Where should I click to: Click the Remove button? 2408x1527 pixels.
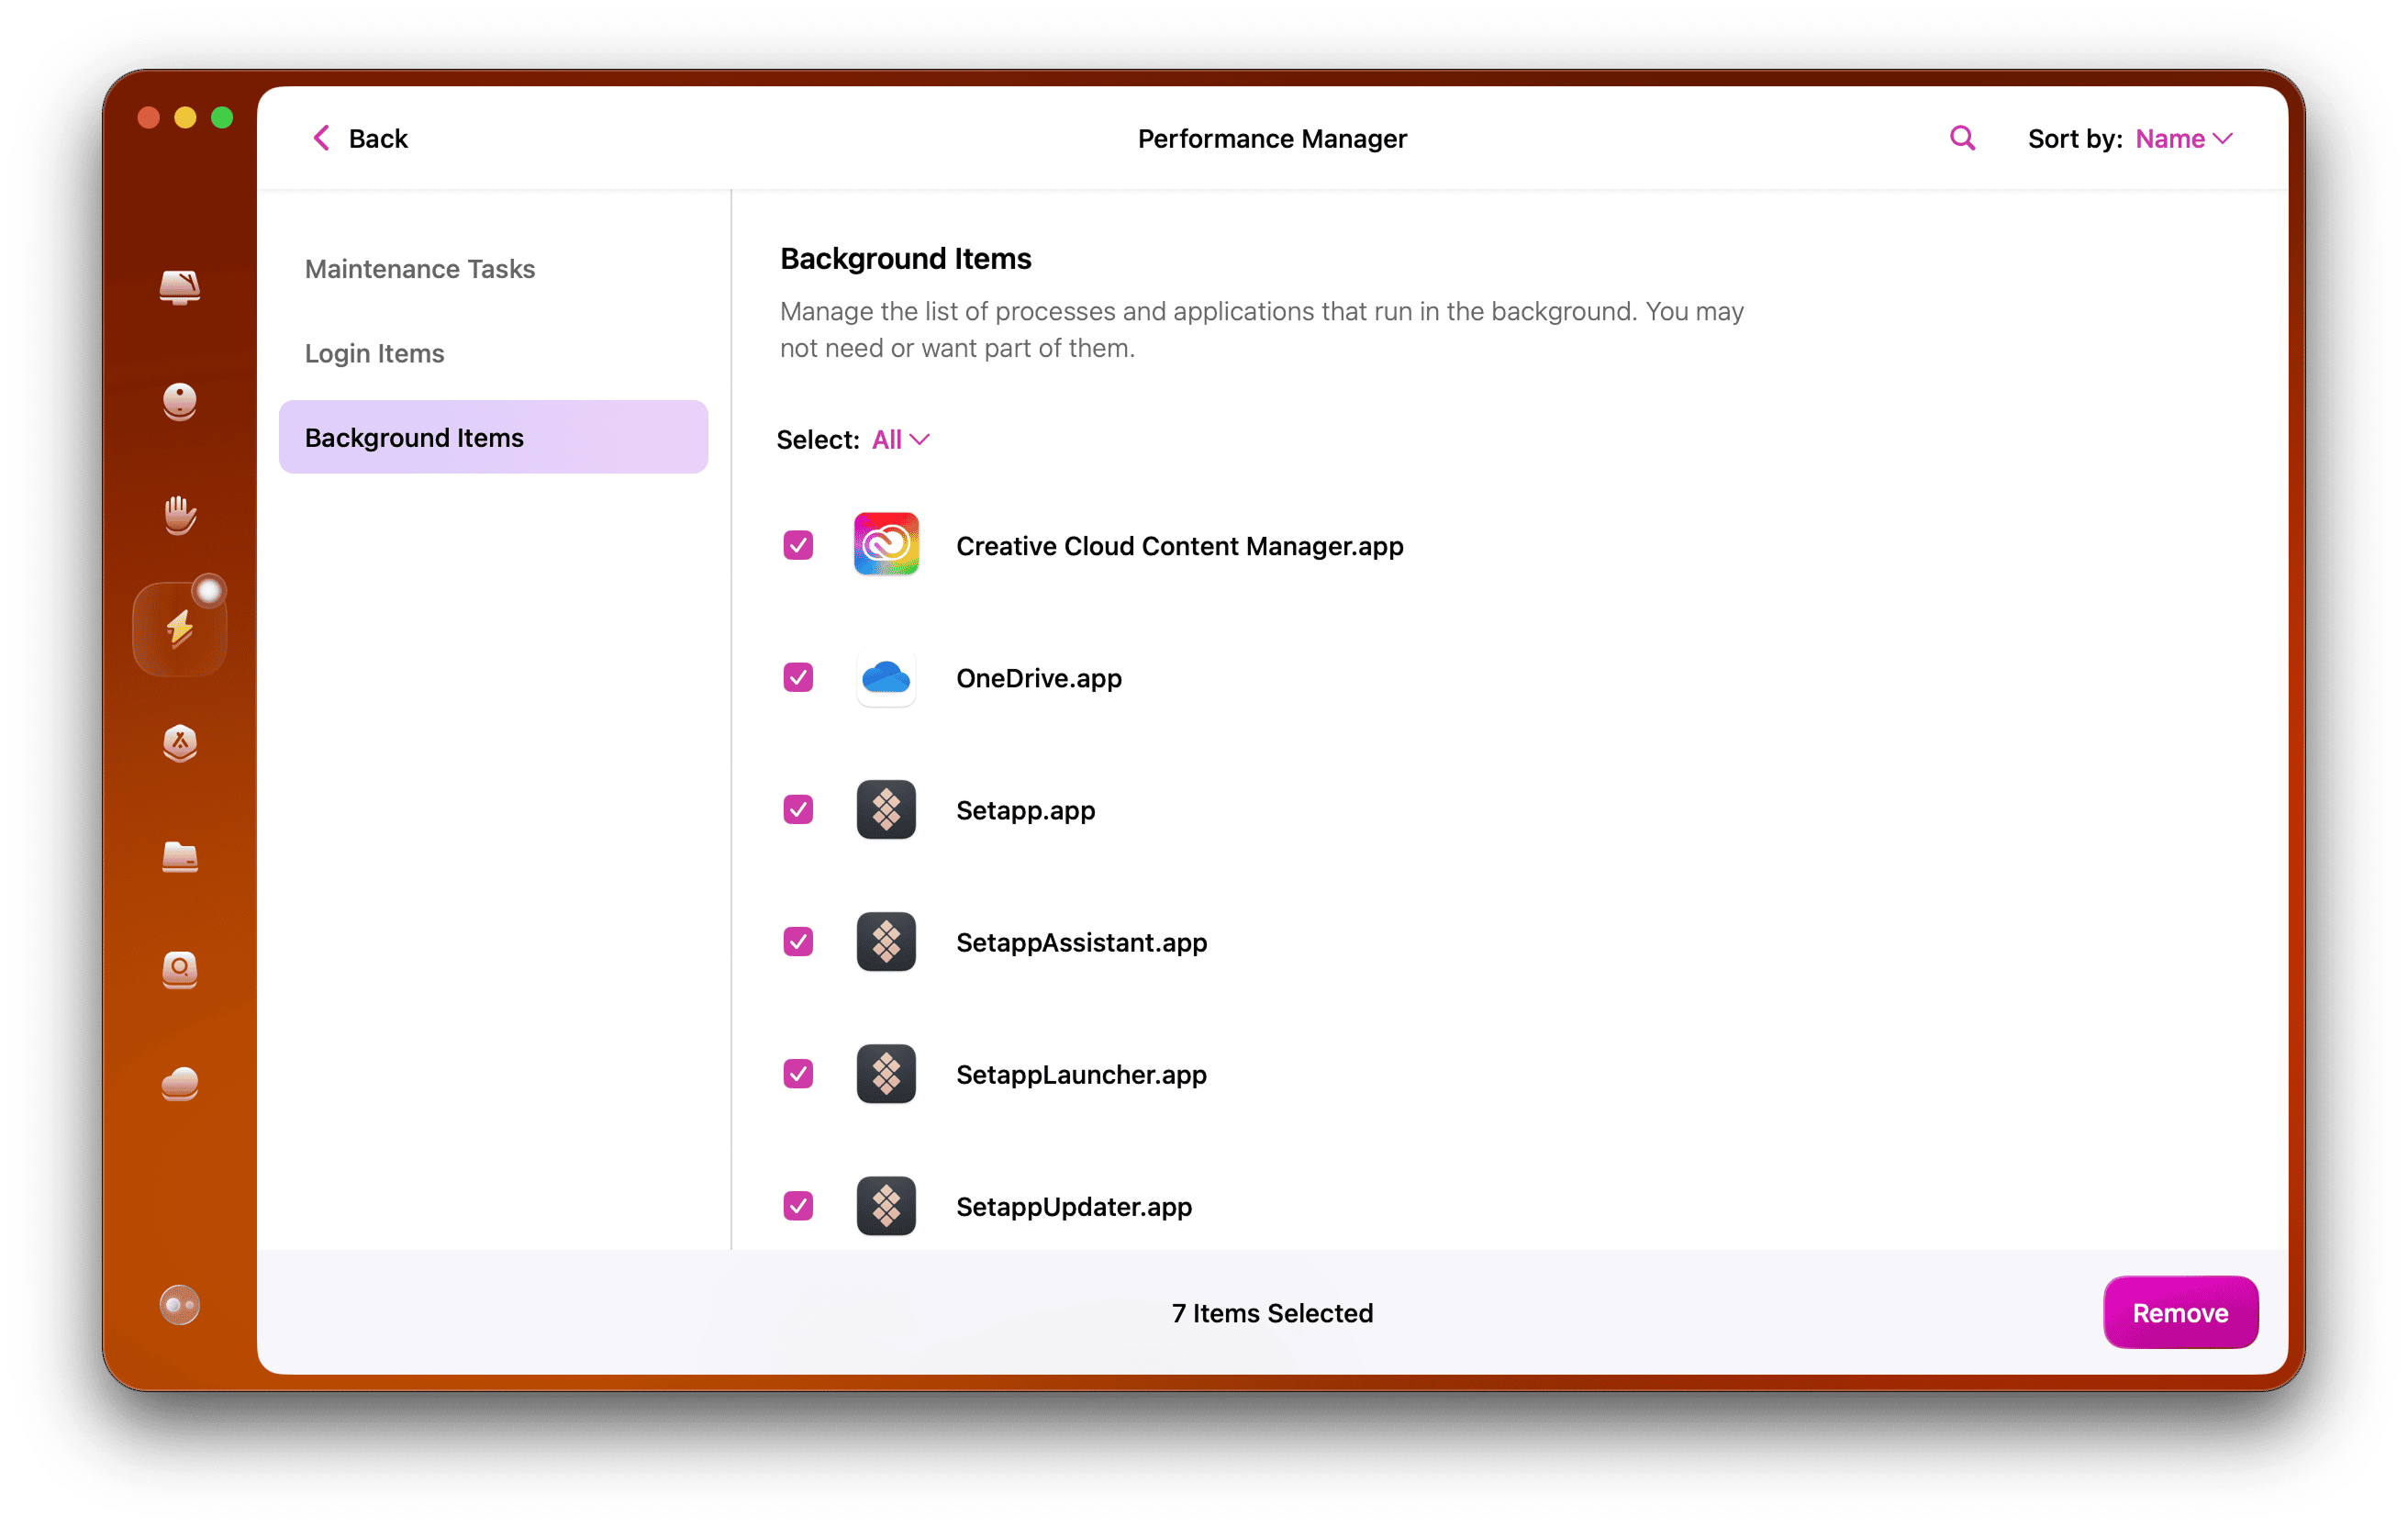point(2180,1313)
